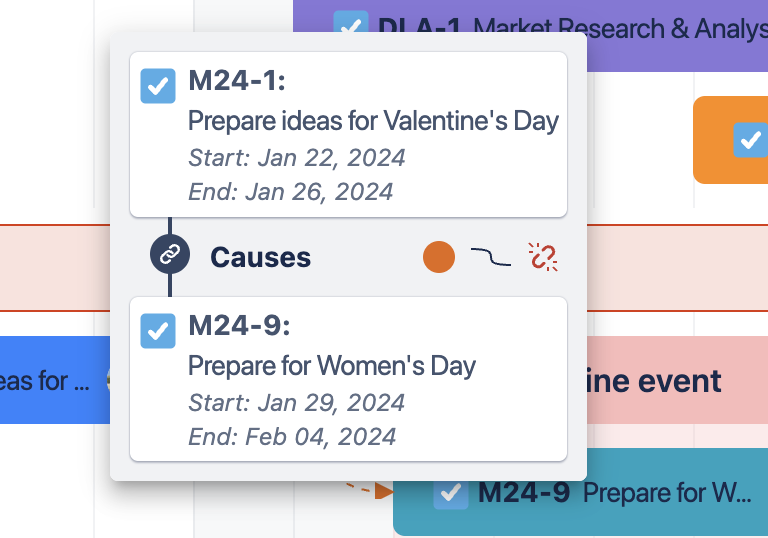Click 'Prepare ideas for Valentine's Day' title

(373, 121)
